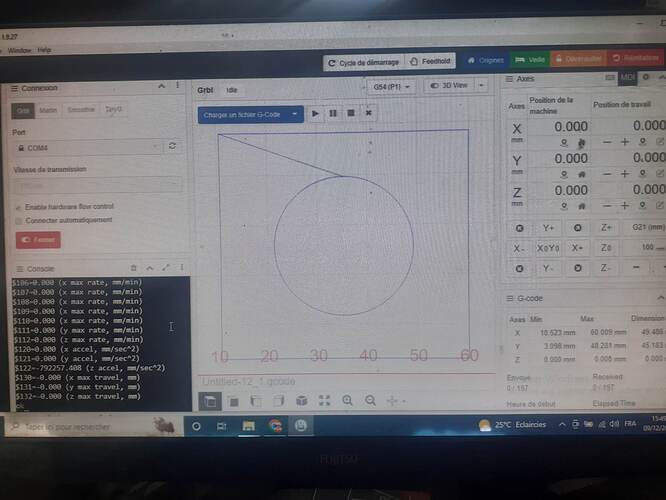Toggle Connecter automatiquement checkbox
Viewport: 666px width, 500px height.
coord(18,221)
